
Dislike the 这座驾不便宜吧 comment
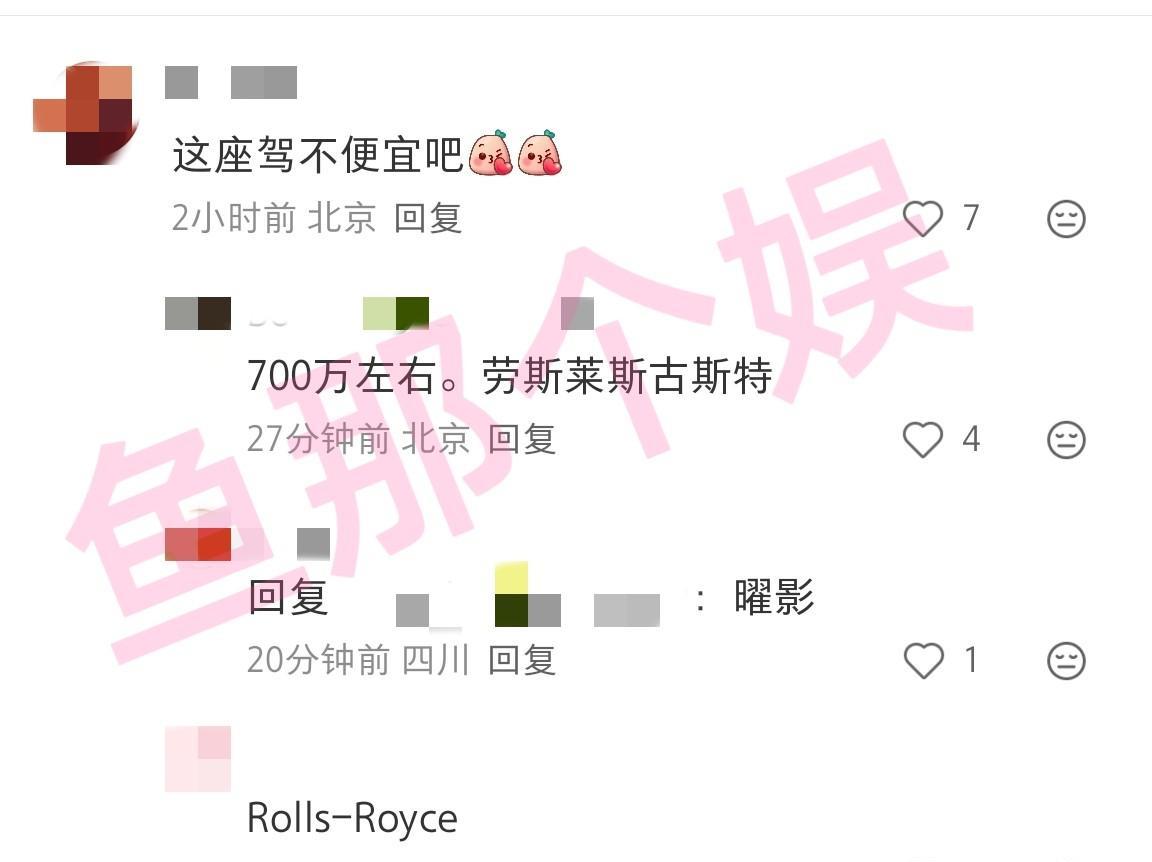(x=1066, y=218)
